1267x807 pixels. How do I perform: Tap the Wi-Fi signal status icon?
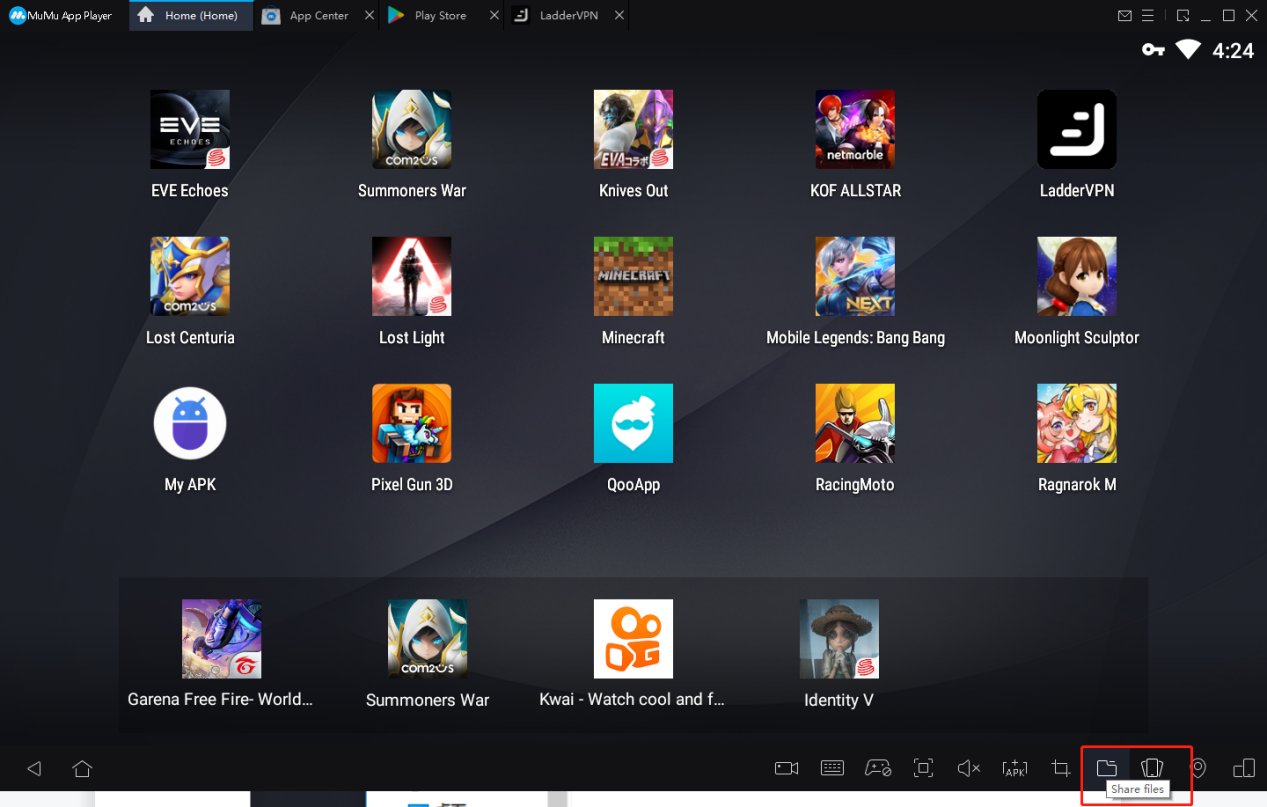(1188, 49)
